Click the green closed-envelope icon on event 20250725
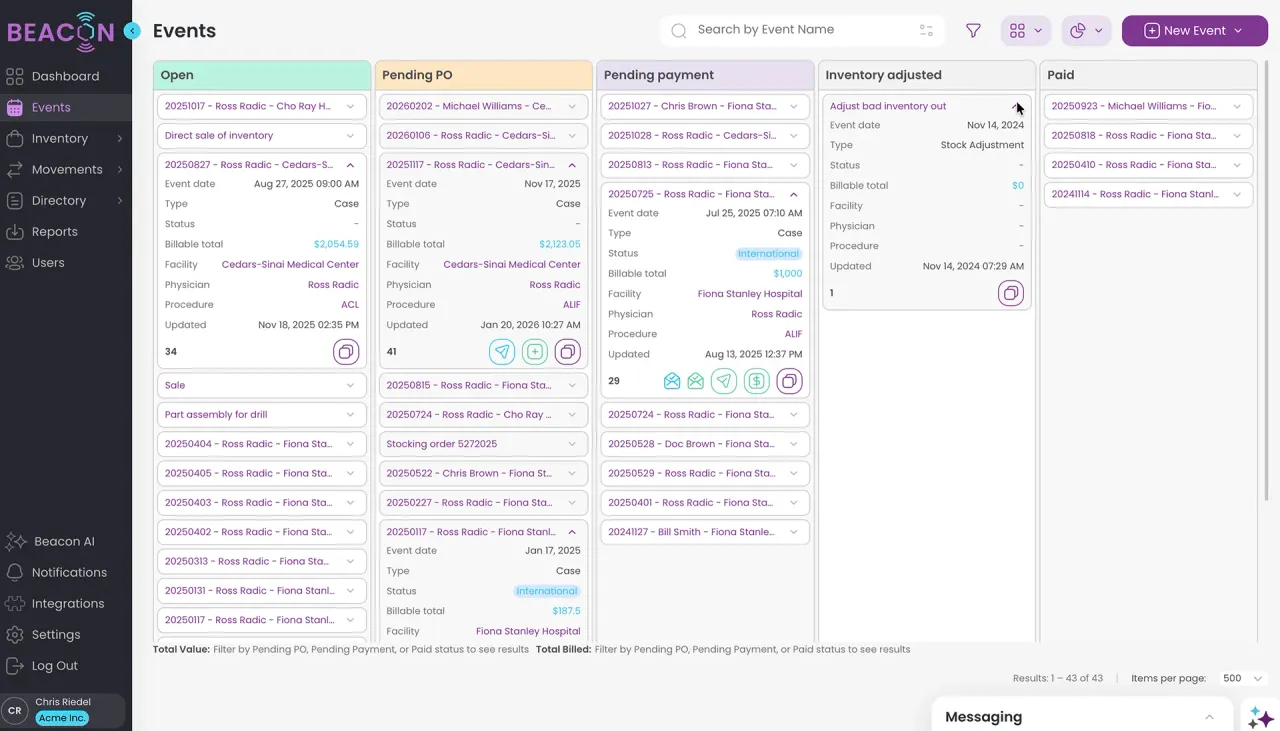The image size is (1280, 731). 695,381
